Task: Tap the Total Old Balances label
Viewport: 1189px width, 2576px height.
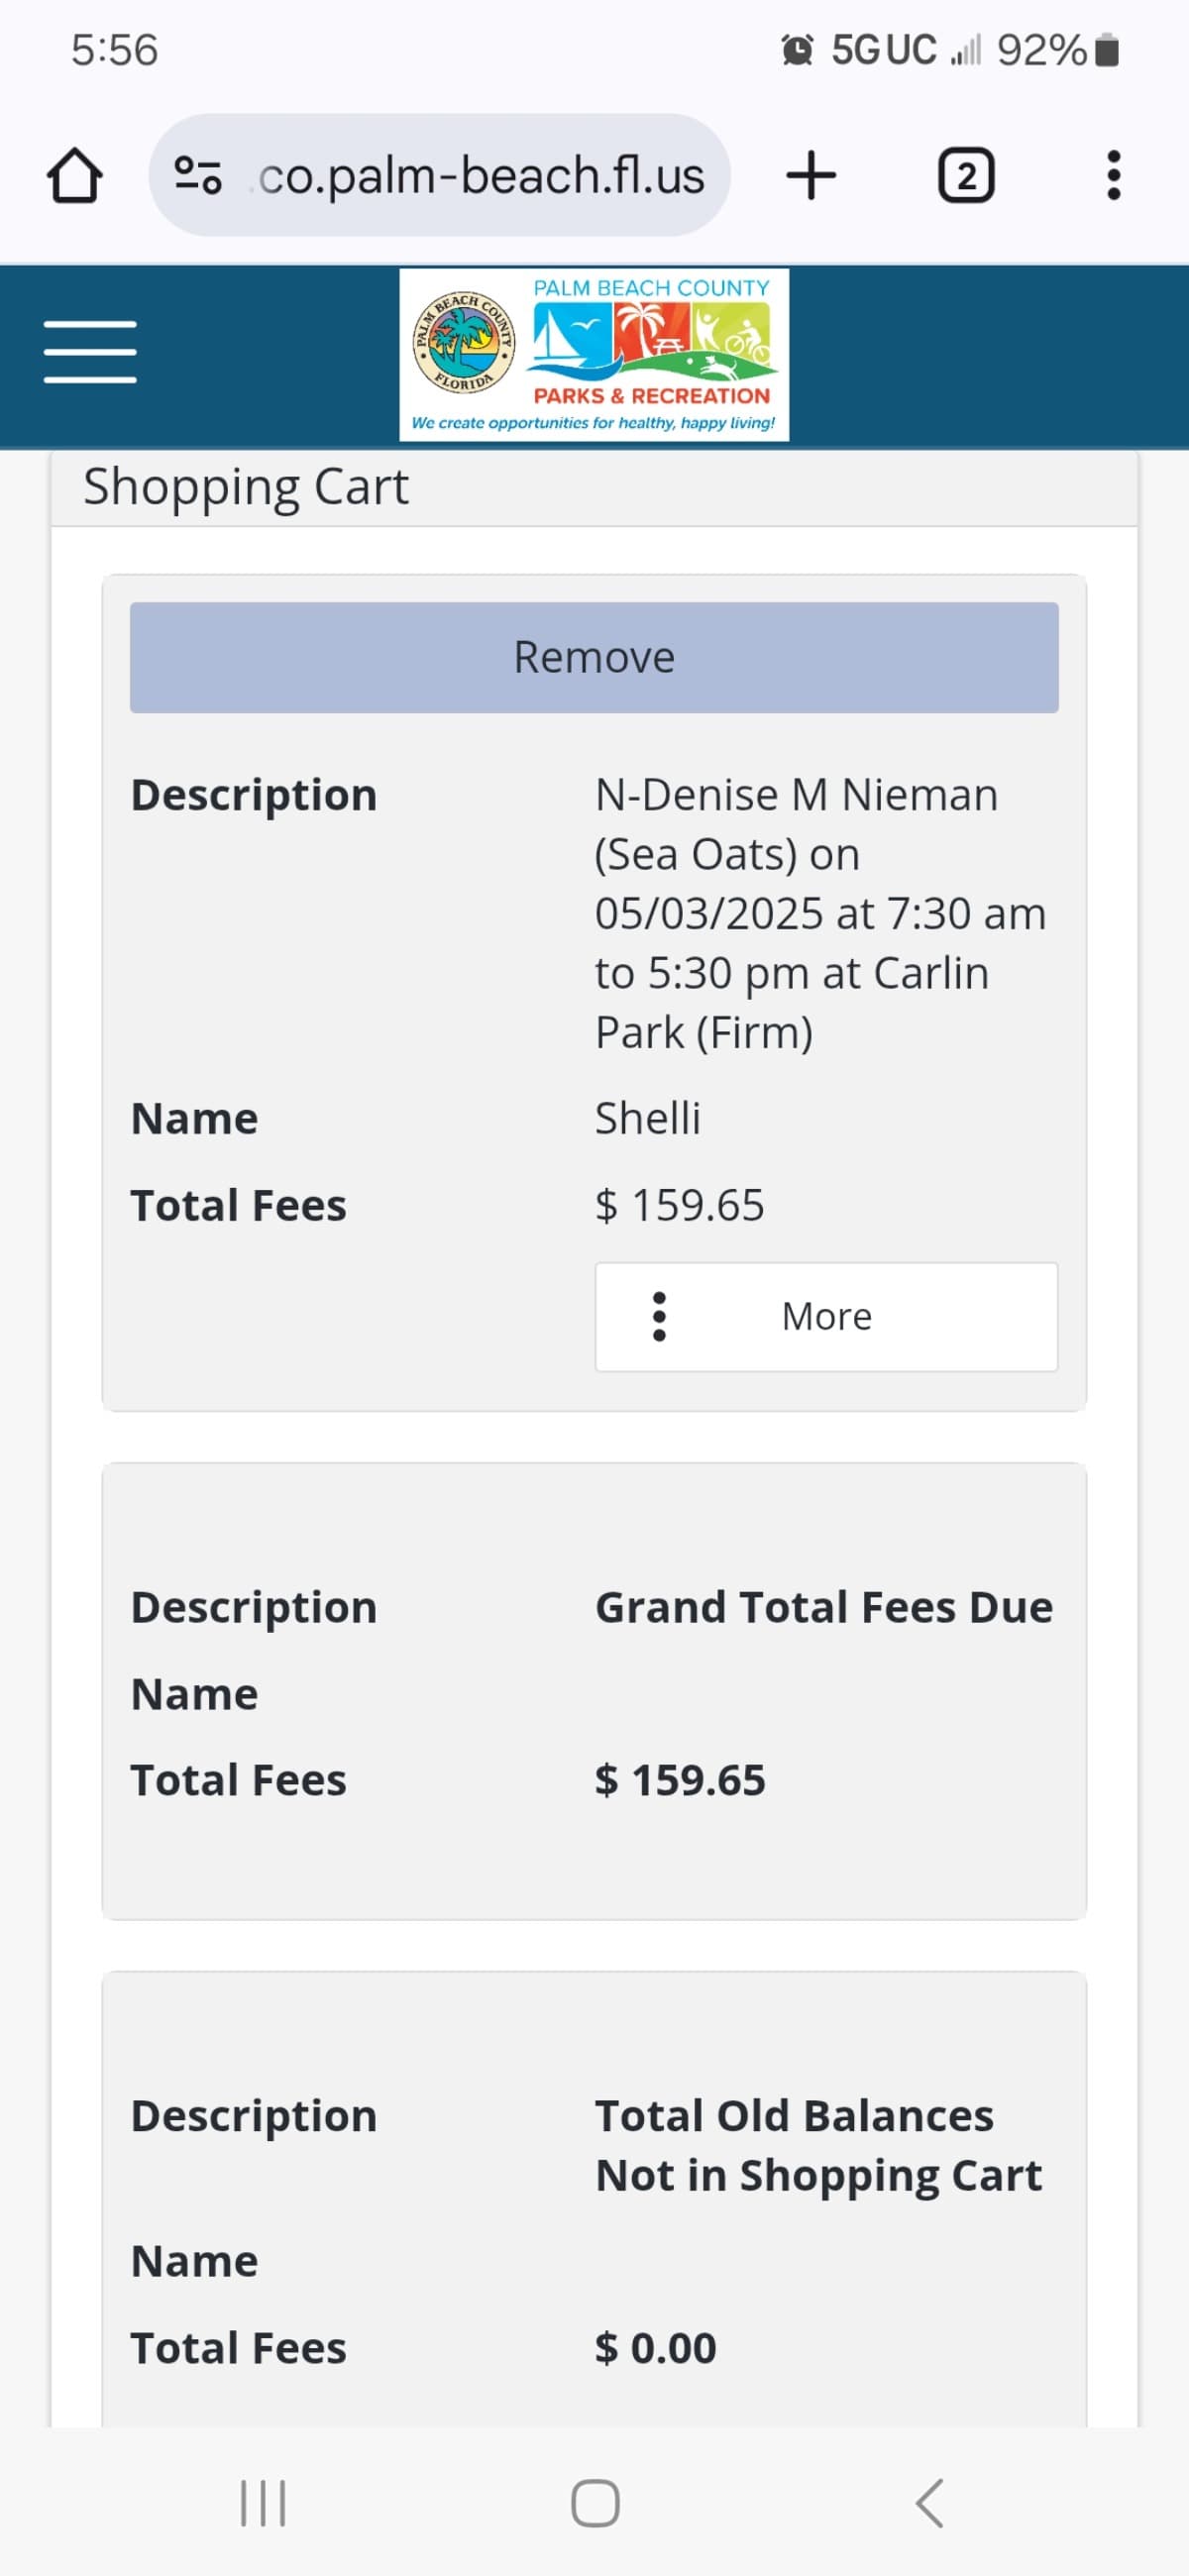Action: 818,2145
